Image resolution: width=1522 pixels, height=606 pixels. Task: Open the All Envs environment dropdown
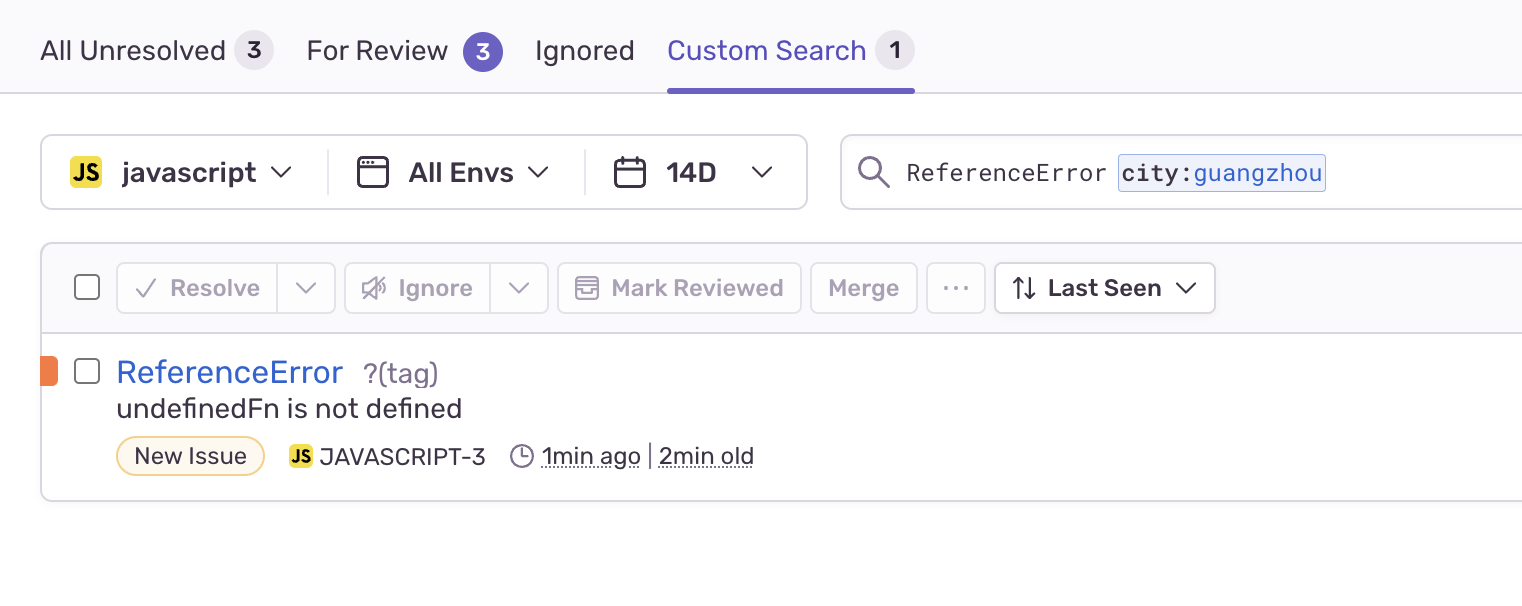point(454,172)
